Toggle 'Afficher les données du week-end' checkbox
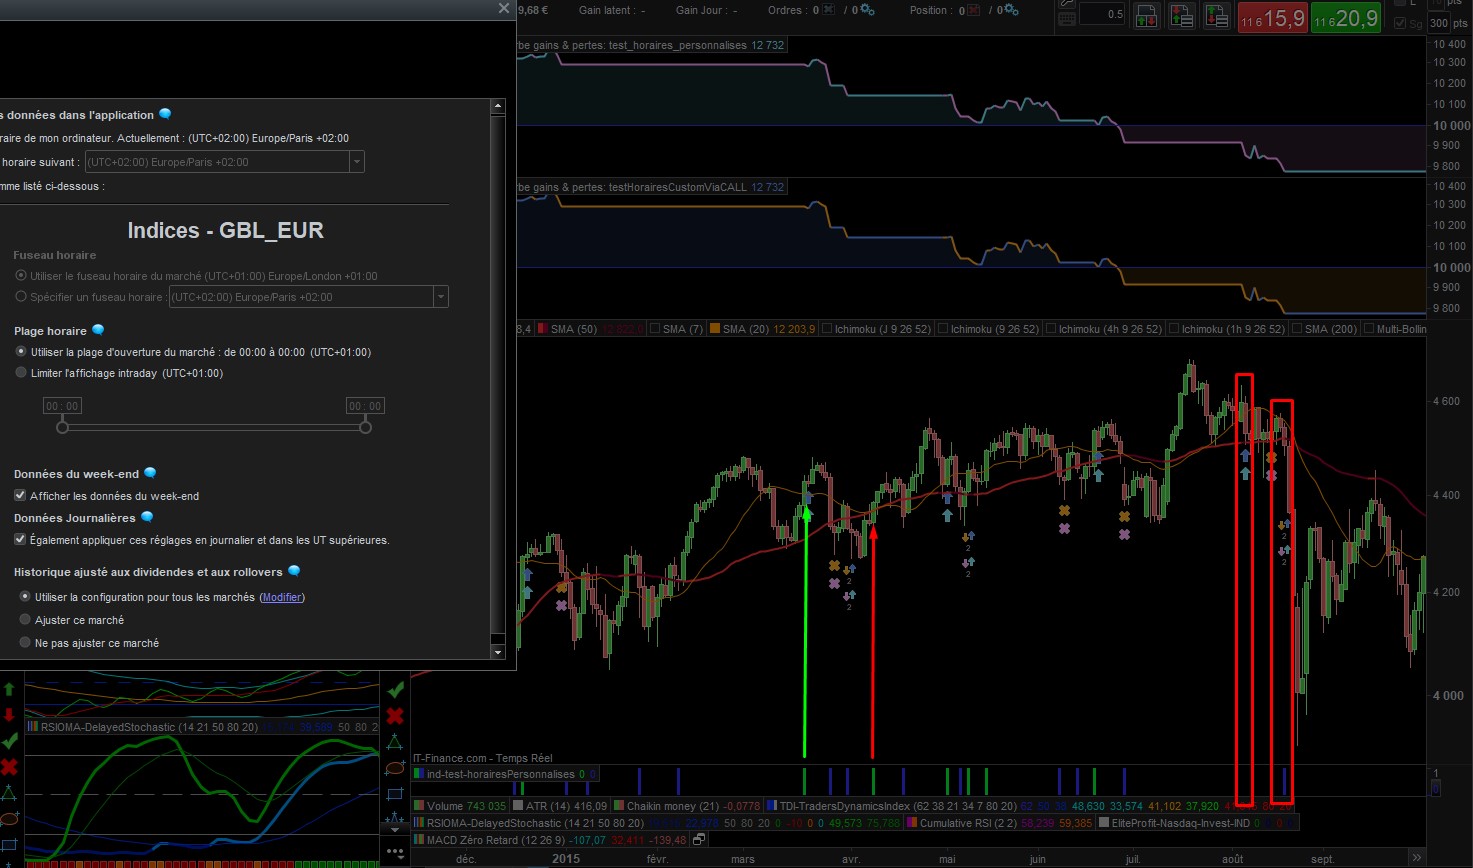Screen dimensions: 1473x868 (20, 496)
